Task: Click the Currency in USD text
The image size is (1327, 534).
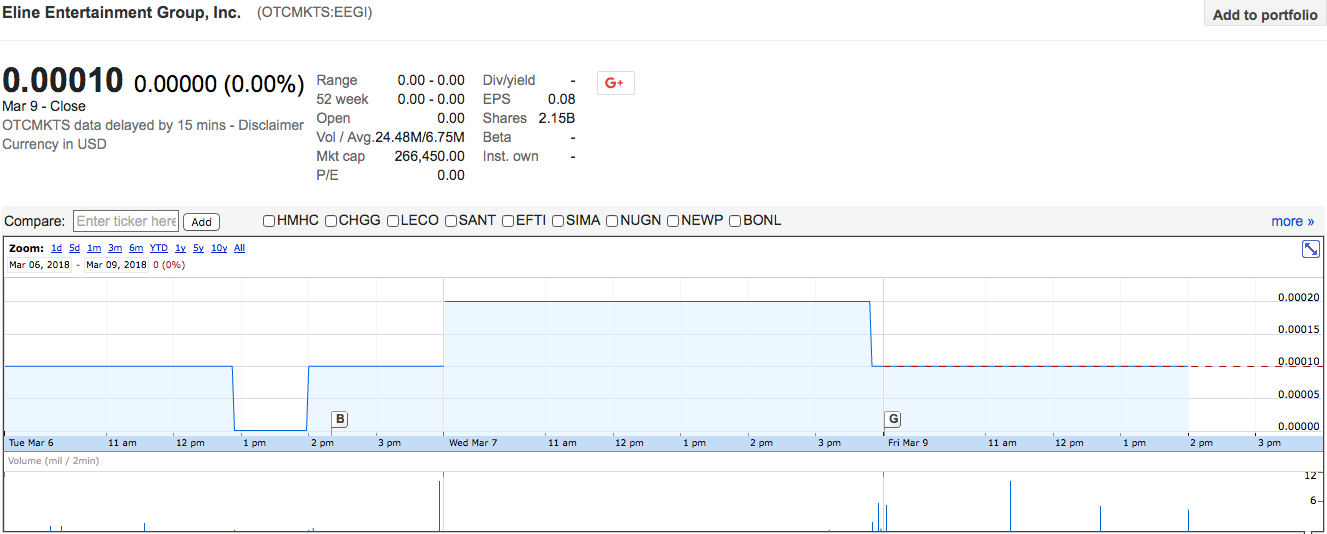Action: click(x=54, y=144)
